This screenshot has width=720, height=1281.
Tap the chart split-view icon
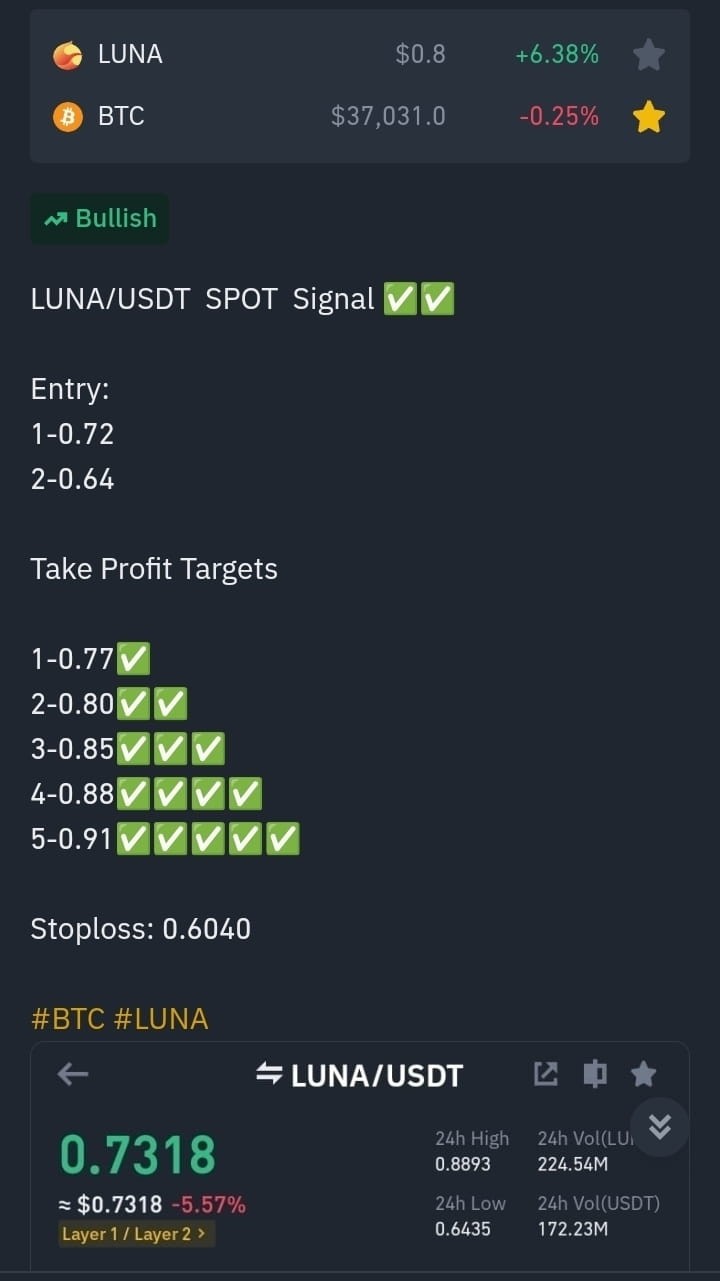point(595,1074)
